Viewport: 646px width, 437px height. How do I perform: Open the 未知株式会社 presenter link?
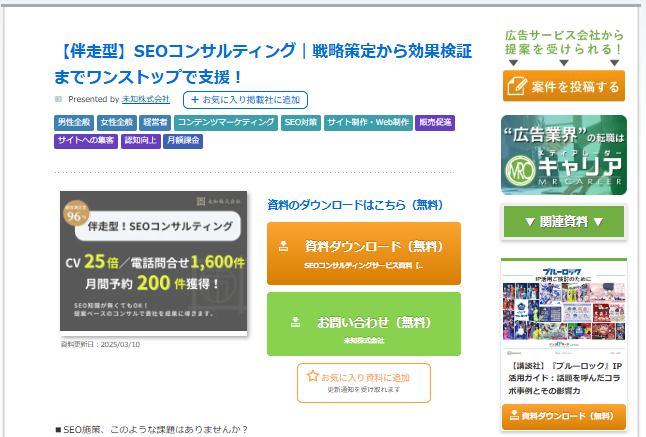tap(146, 99)
